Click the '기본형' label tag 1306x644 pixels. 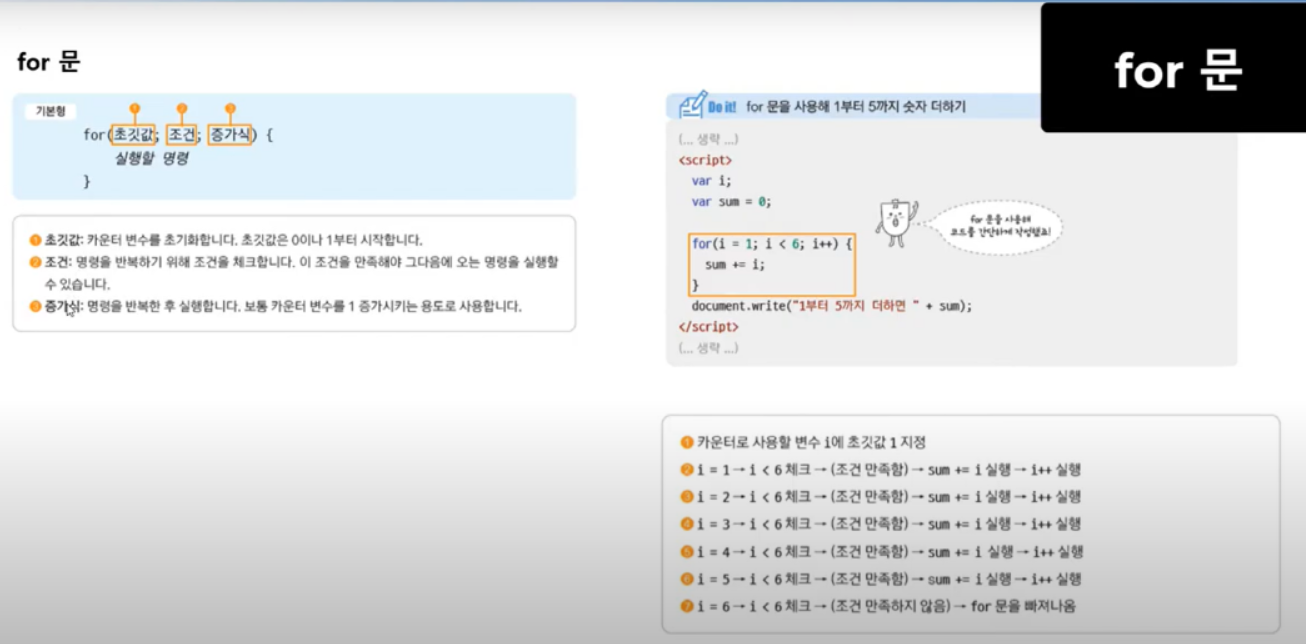(50, 111)
